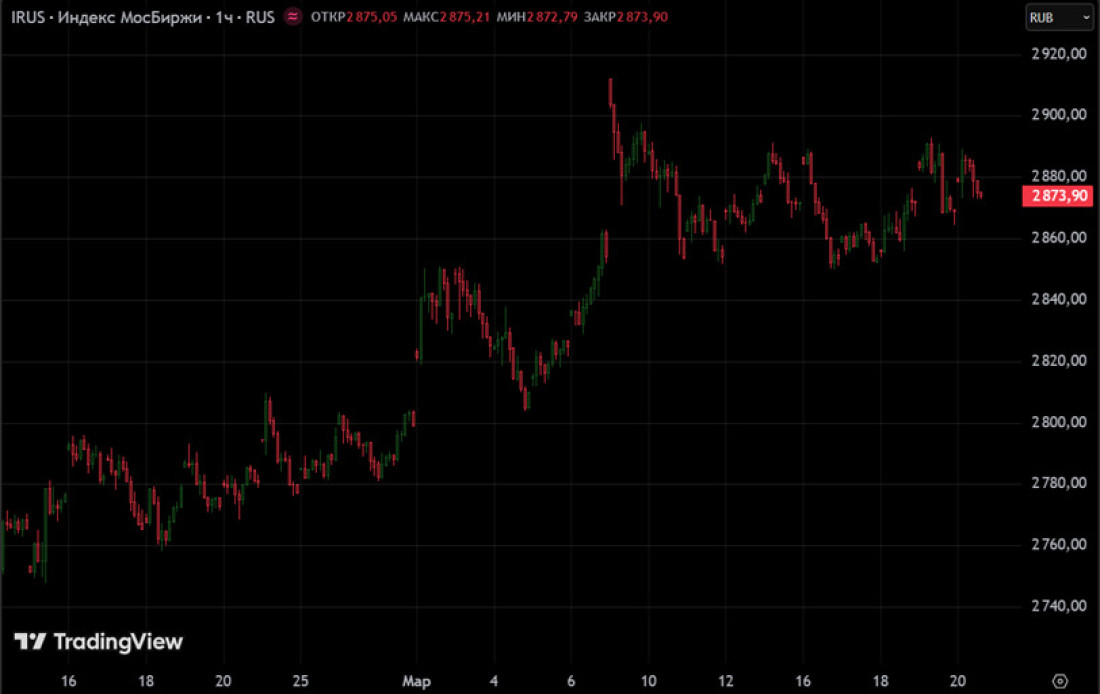Click the 2 880,00 price axis label
The height and width of the screenshot is (694, 1100).
[1059, 175]
